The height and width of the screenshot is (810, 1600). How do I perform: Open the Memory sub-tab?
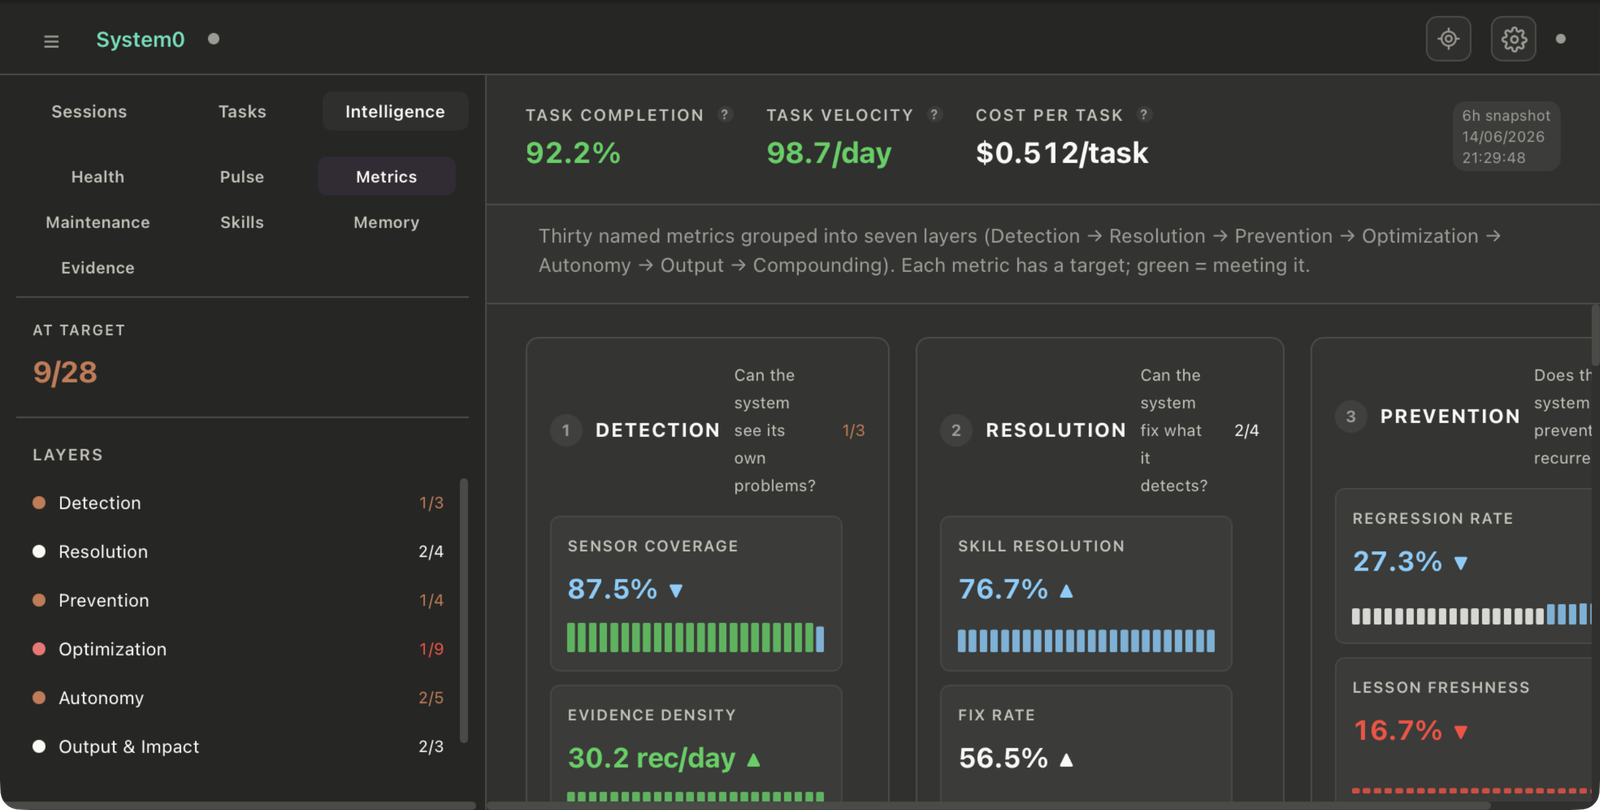(387, 222)
